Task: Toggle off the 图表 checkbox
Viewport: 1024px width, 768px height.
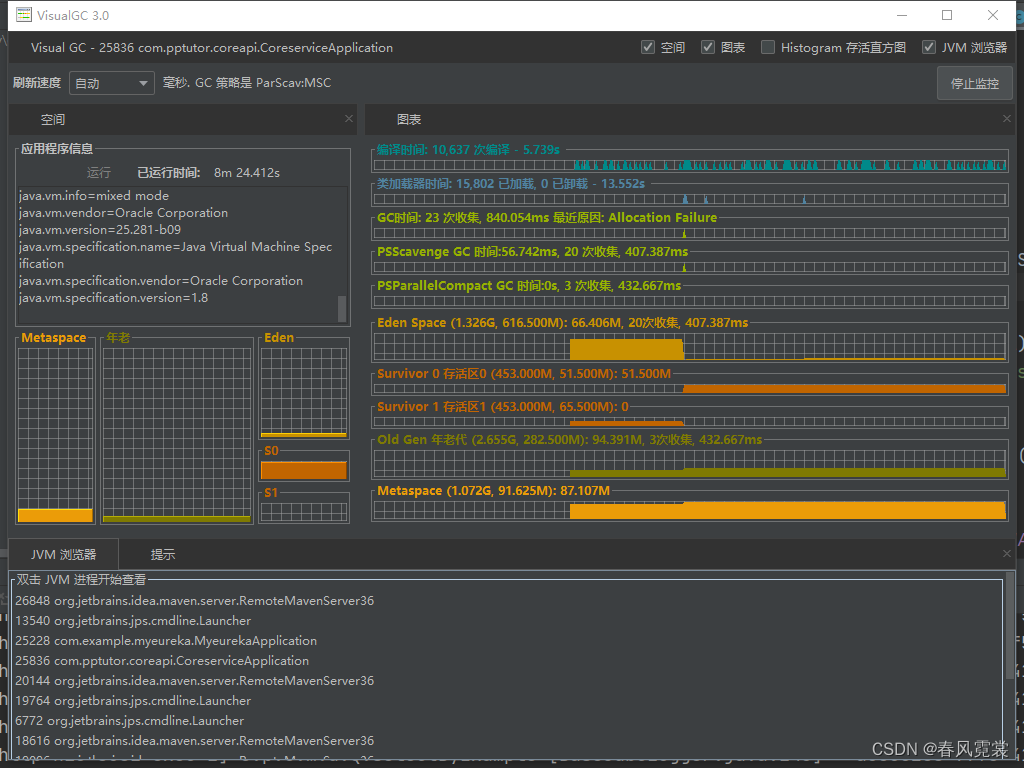Action: point(707,47)
